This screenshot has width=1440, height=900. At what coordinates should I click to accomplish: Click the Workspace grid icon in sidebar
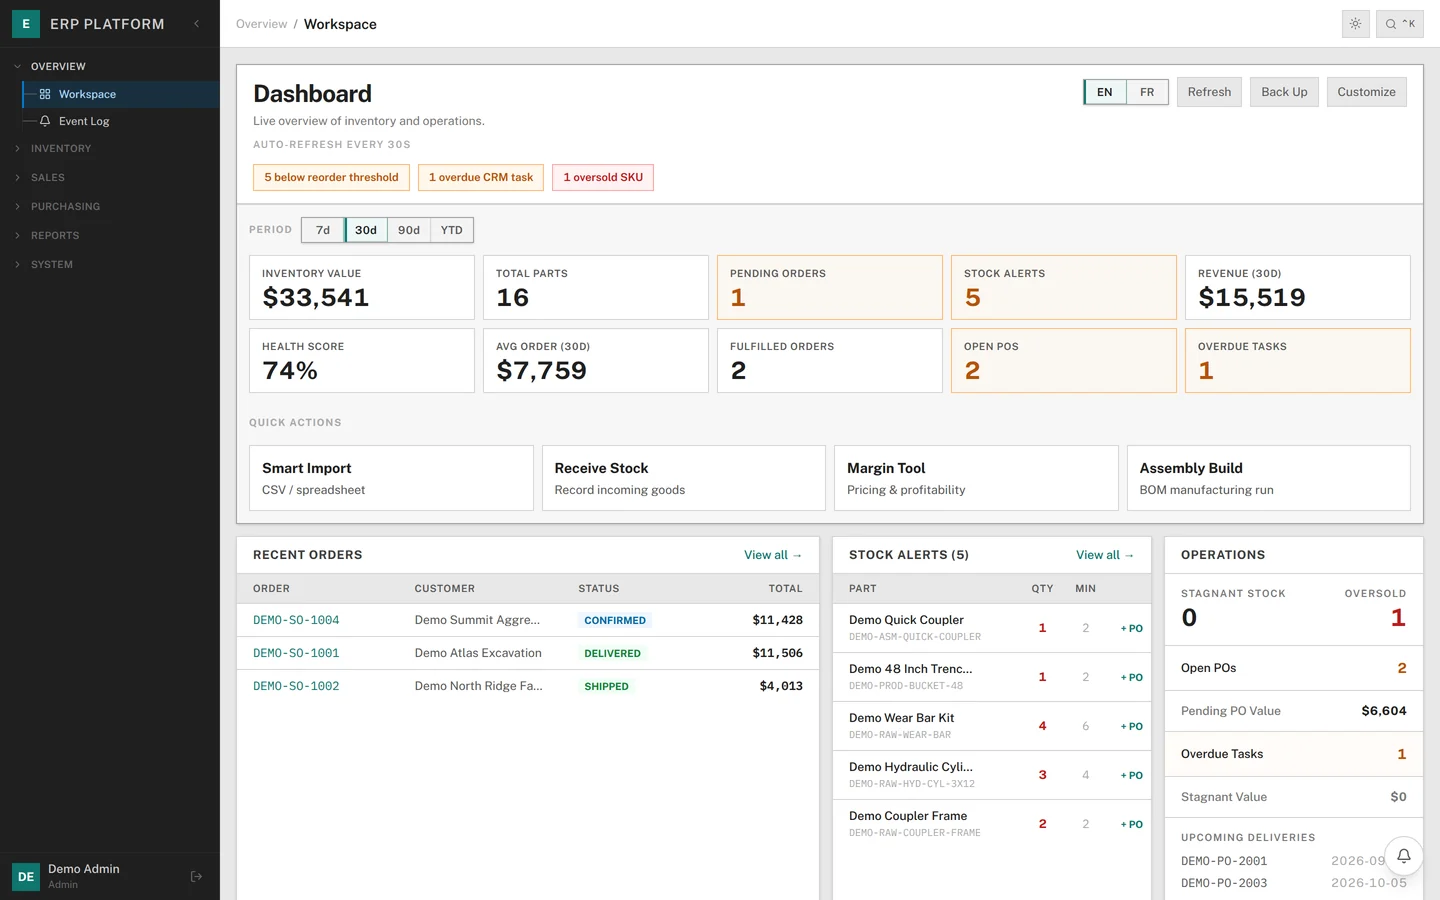click(45, 94)
